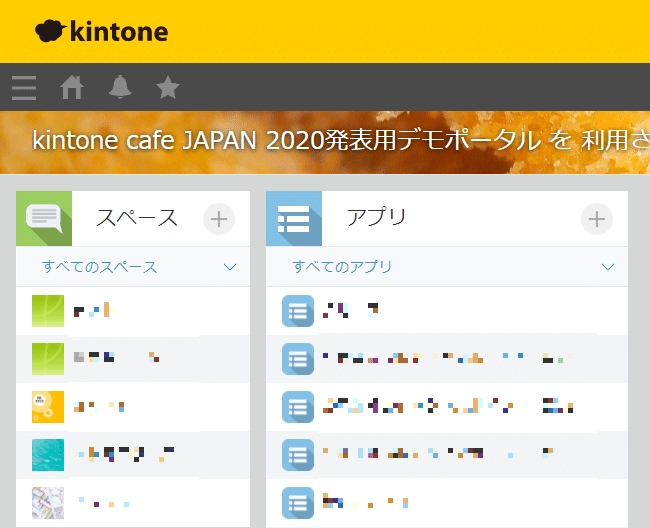Screen dimensions: 650x528
Task: Open the notifications bell icon
Action: pyautogui.click(x=120, y=87)
